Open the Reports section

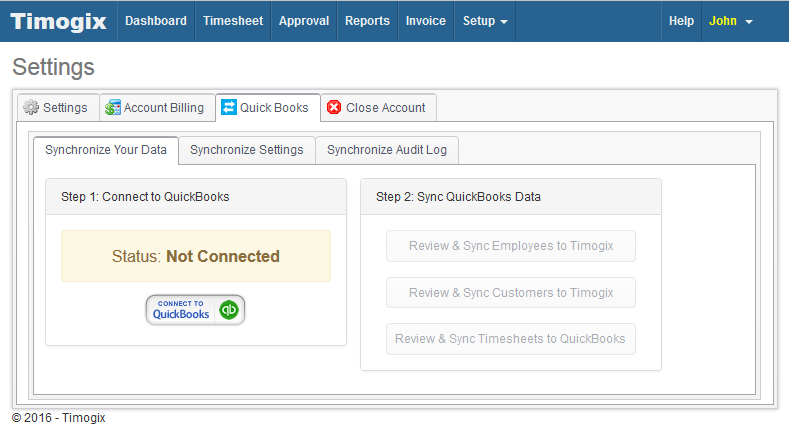[x=367, y=21]
